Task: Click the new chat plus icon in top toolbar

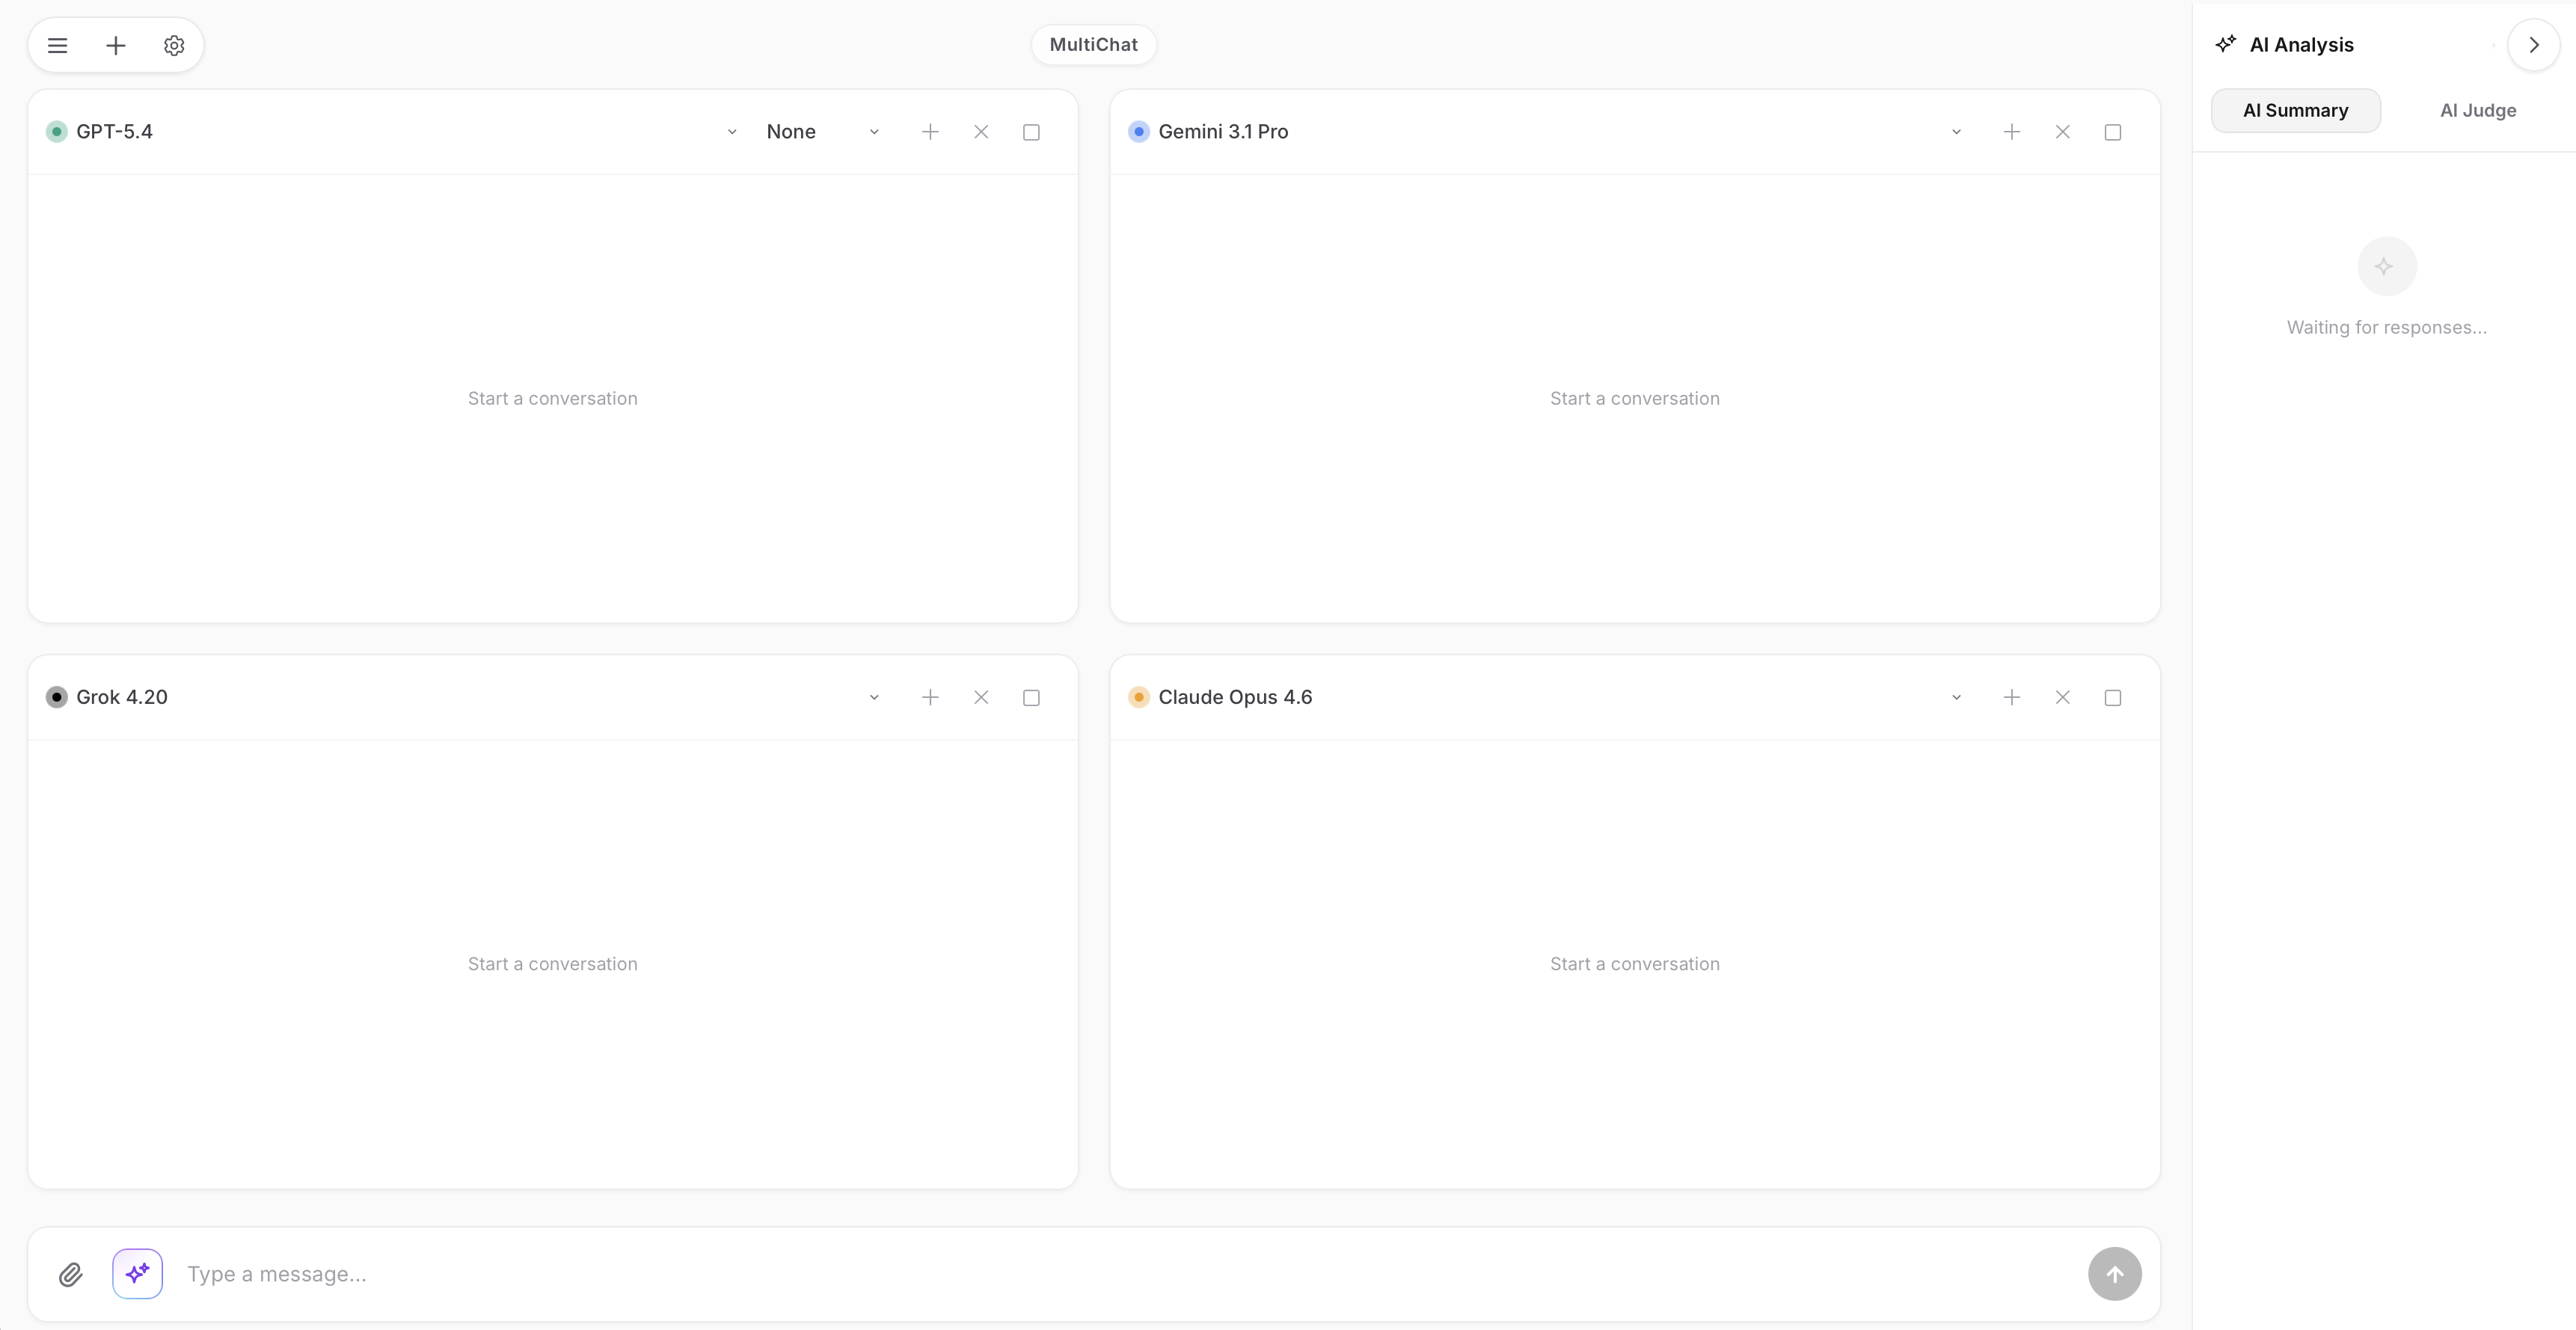Action: pyautogui.click(x=116, y=45)
